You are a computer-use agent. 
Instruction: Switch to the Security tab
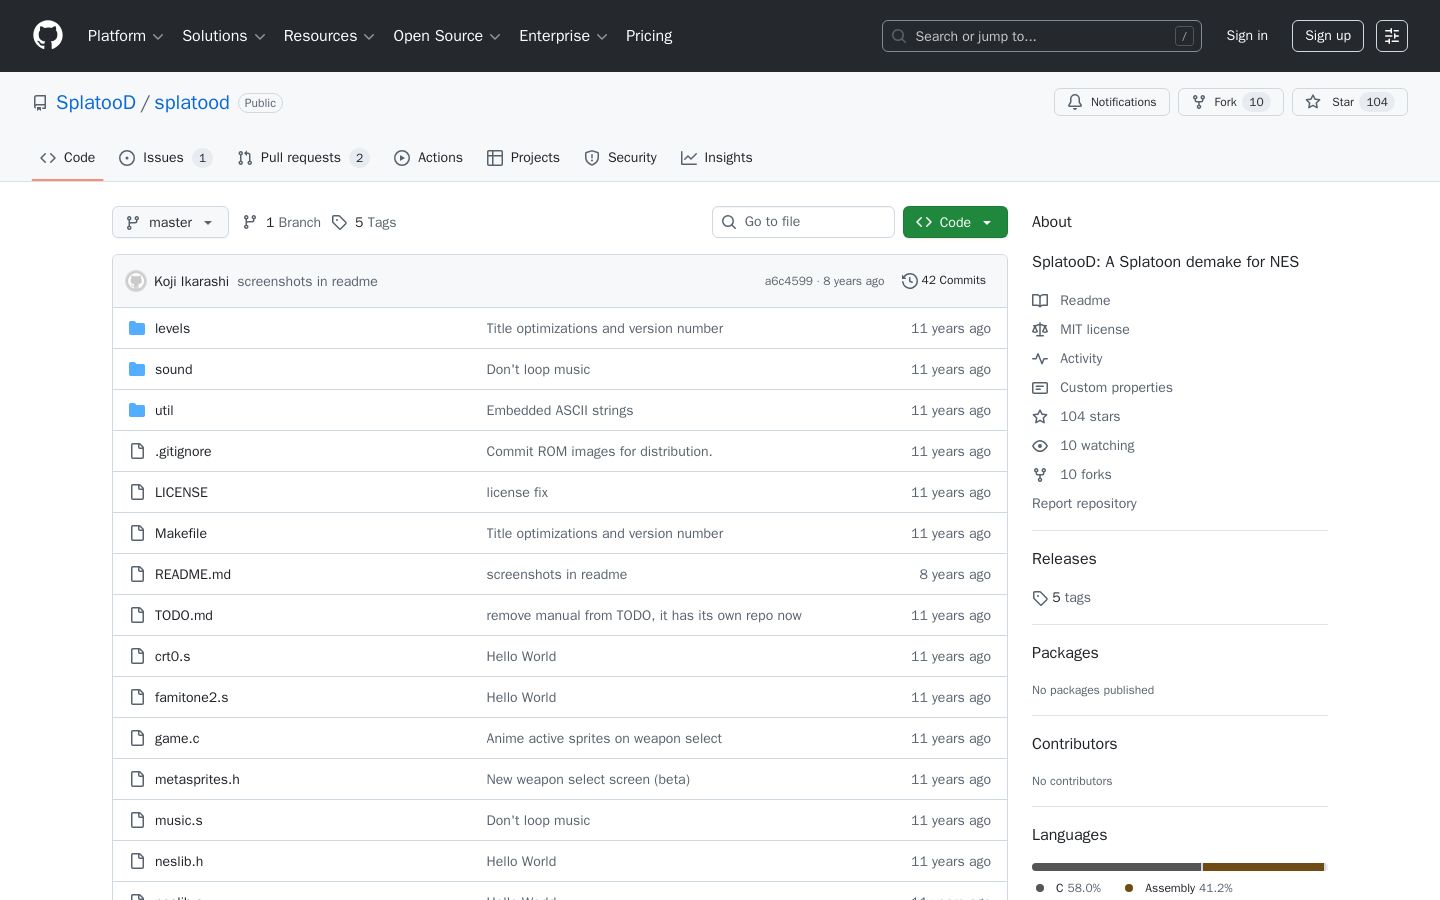(x=620, y=158)
